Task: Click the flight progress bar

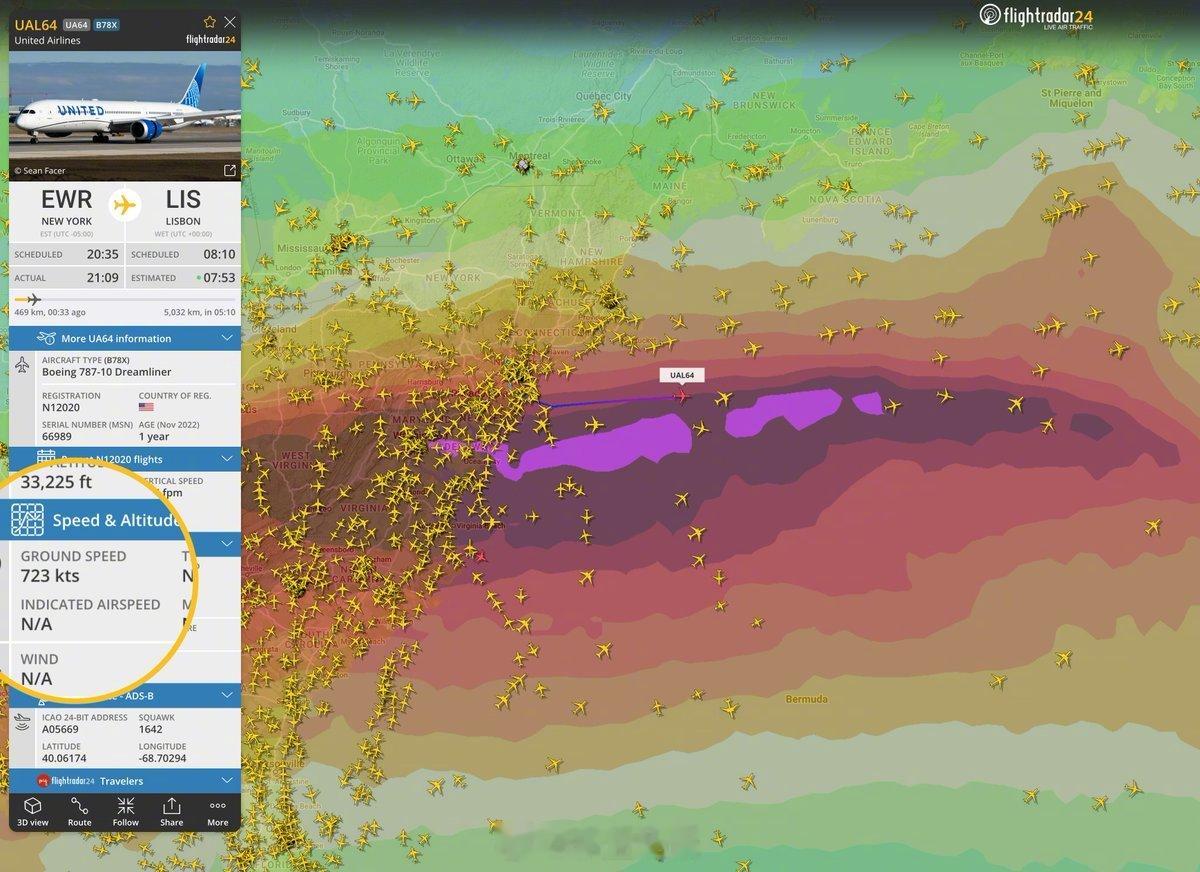Action: pos(125,299)
